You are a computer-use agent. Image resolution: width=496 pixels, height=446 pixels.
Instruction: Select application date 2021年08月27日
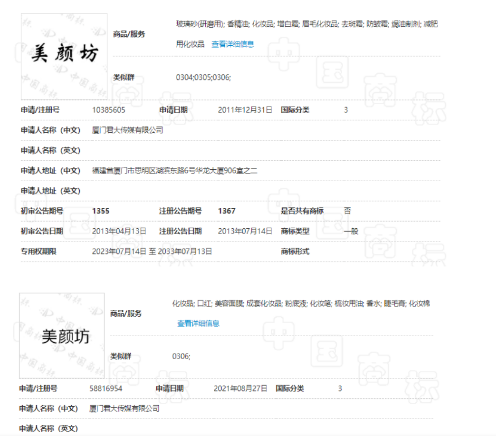(240, 388)
